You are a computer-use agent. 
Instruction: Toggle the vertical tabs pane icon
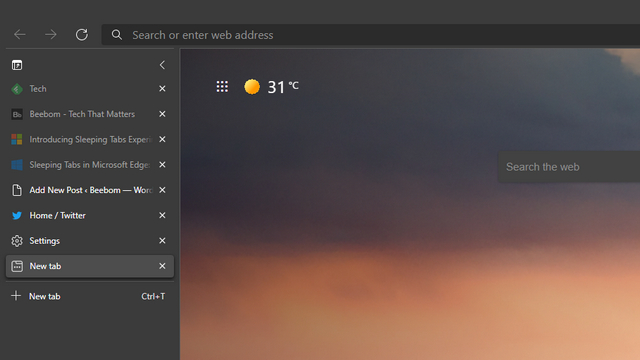(17, 65)
